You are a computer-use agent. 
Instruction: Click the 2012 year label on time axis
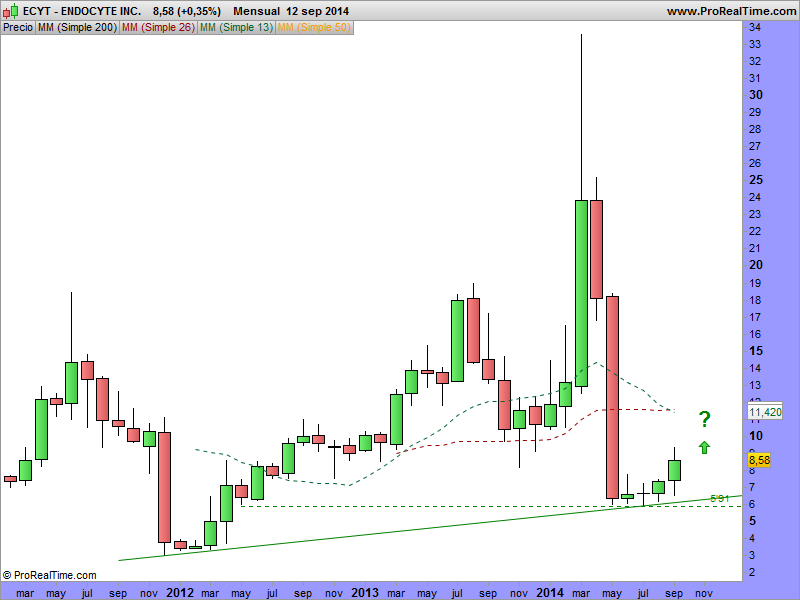pos(180,593)
